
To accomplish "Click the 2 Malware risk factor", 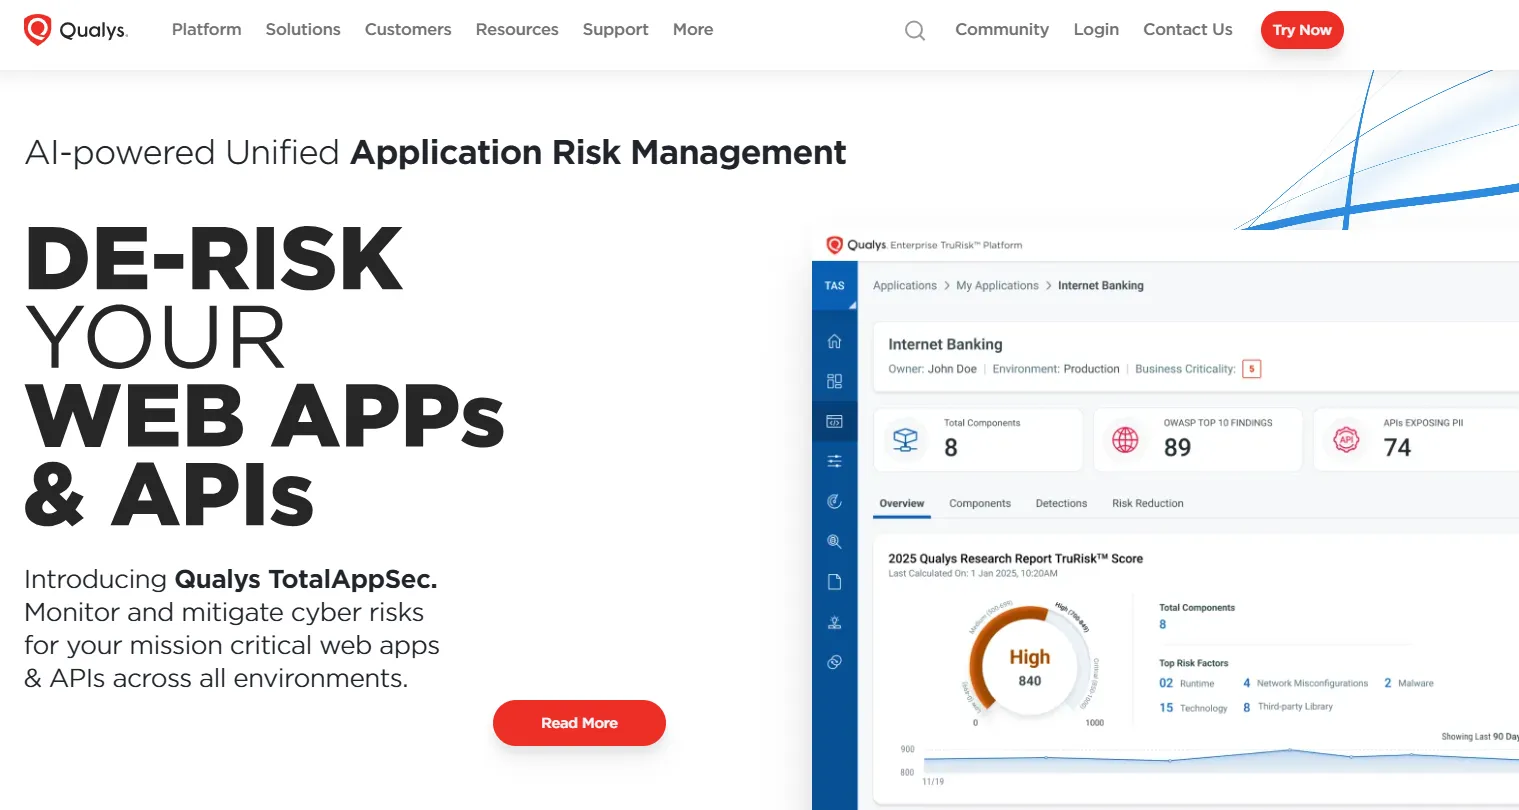I will (1409, 684).
